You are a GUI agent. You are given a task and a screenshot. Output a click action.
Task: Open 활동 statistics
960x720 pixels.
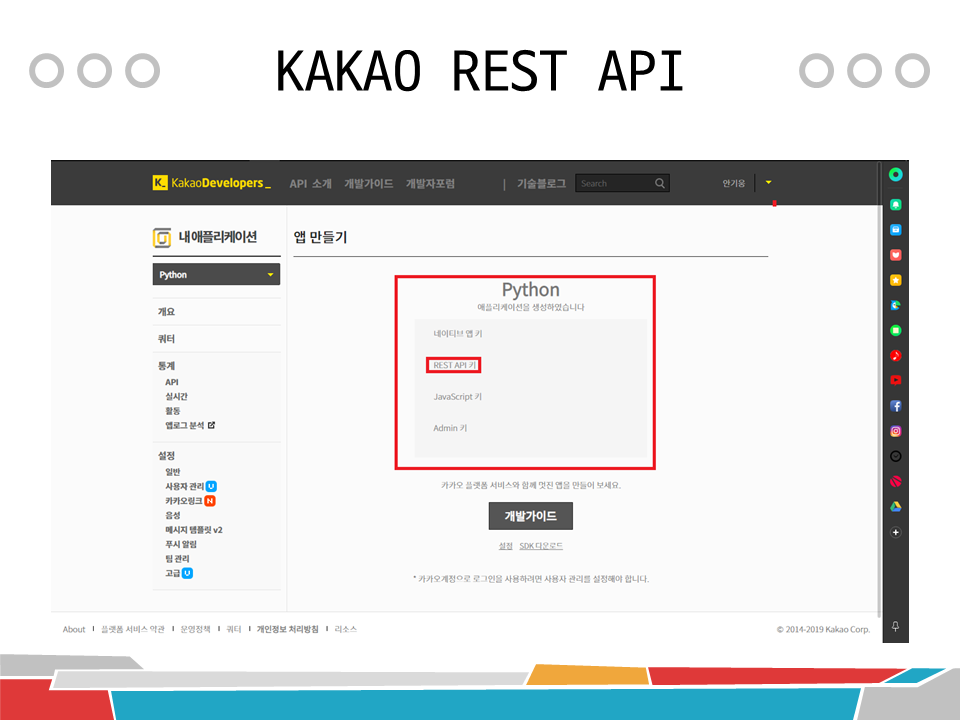[173, 411]
